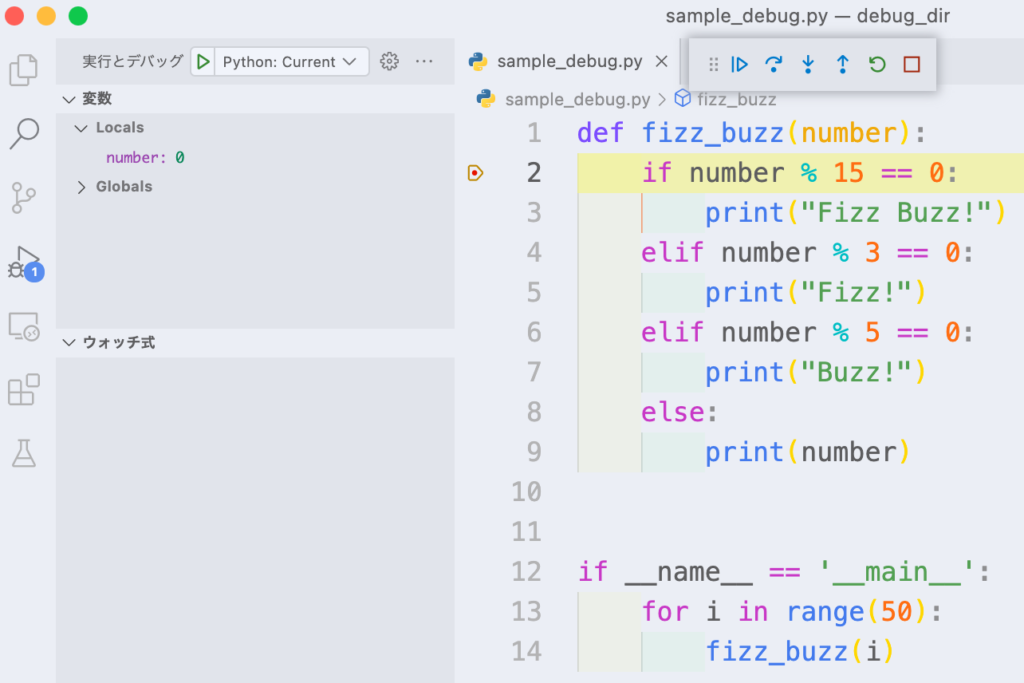Toggle the breakpoint on line 2
The height and width of the screenshot is (683, 1024).
coord(476,172)
